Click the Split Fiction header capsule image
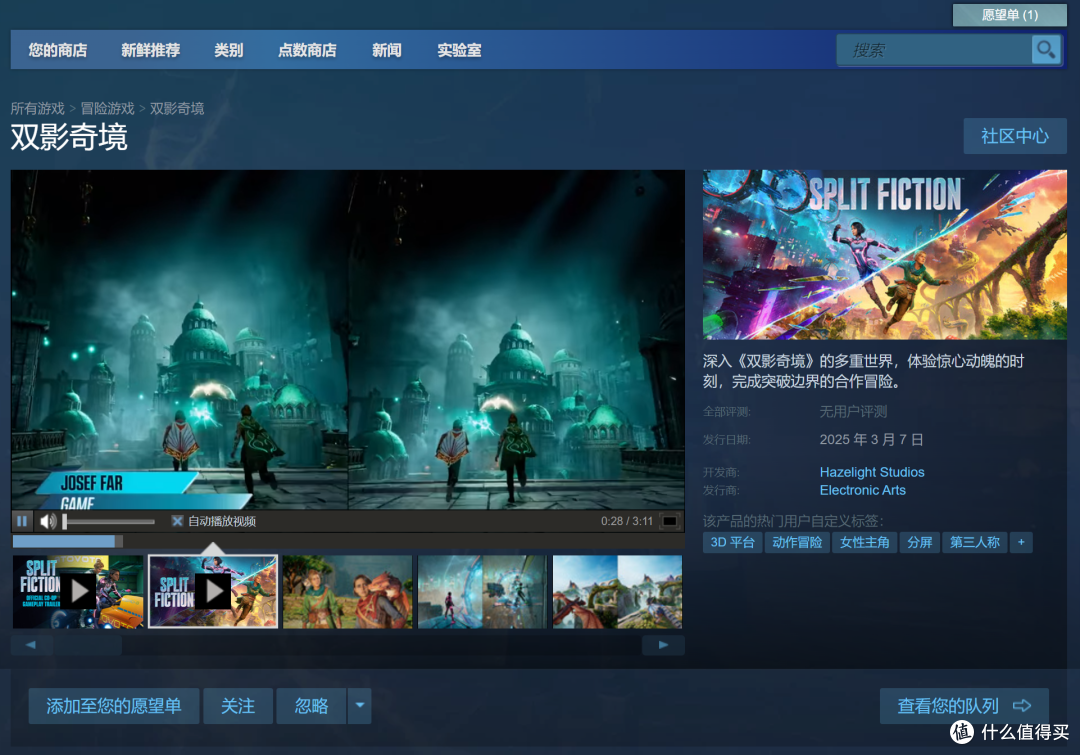The width and height of the screenshot is (1080, 755). coord(885,254)
